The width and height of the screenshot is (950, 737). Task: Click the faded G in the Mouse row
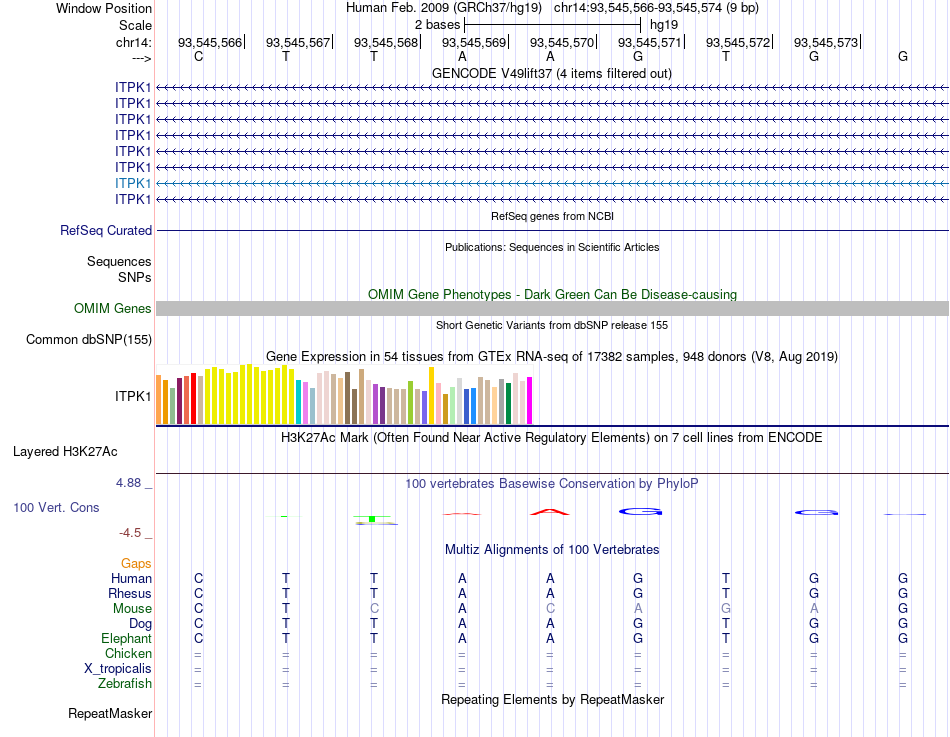click(x=726, y=609)
